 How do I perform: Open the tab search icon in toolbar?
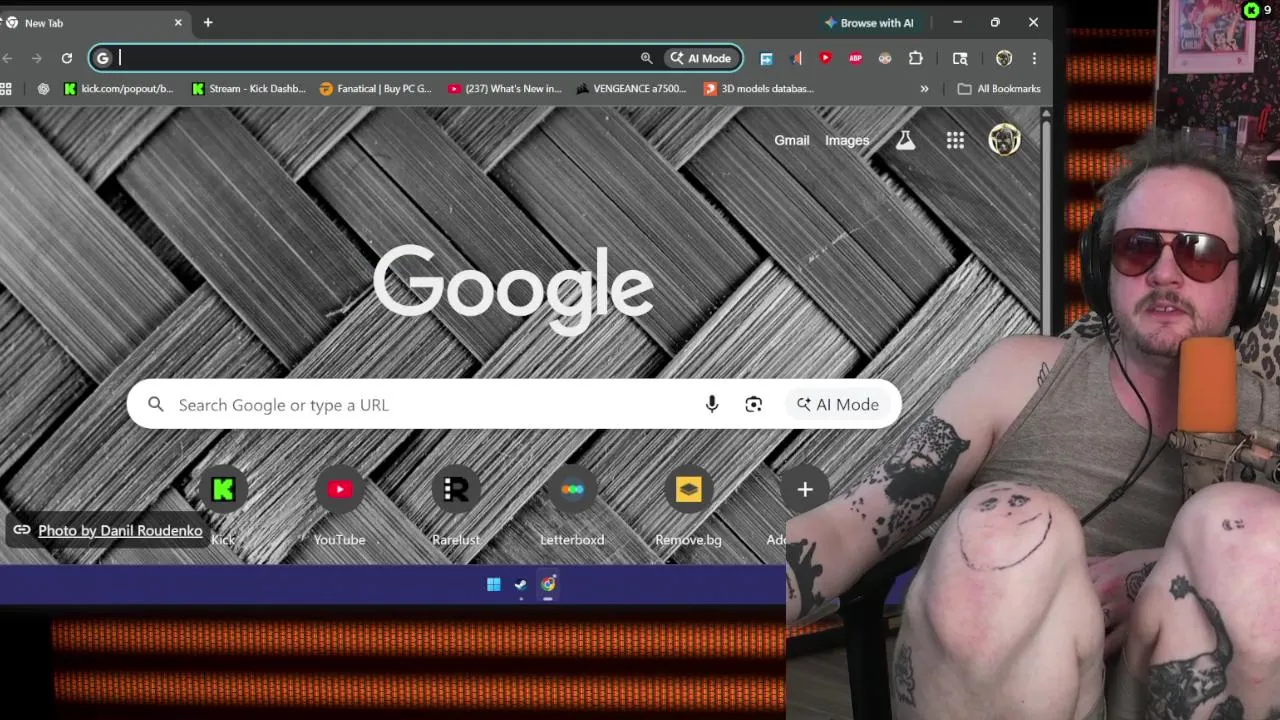pyautogui.click(x=960, y=58)
